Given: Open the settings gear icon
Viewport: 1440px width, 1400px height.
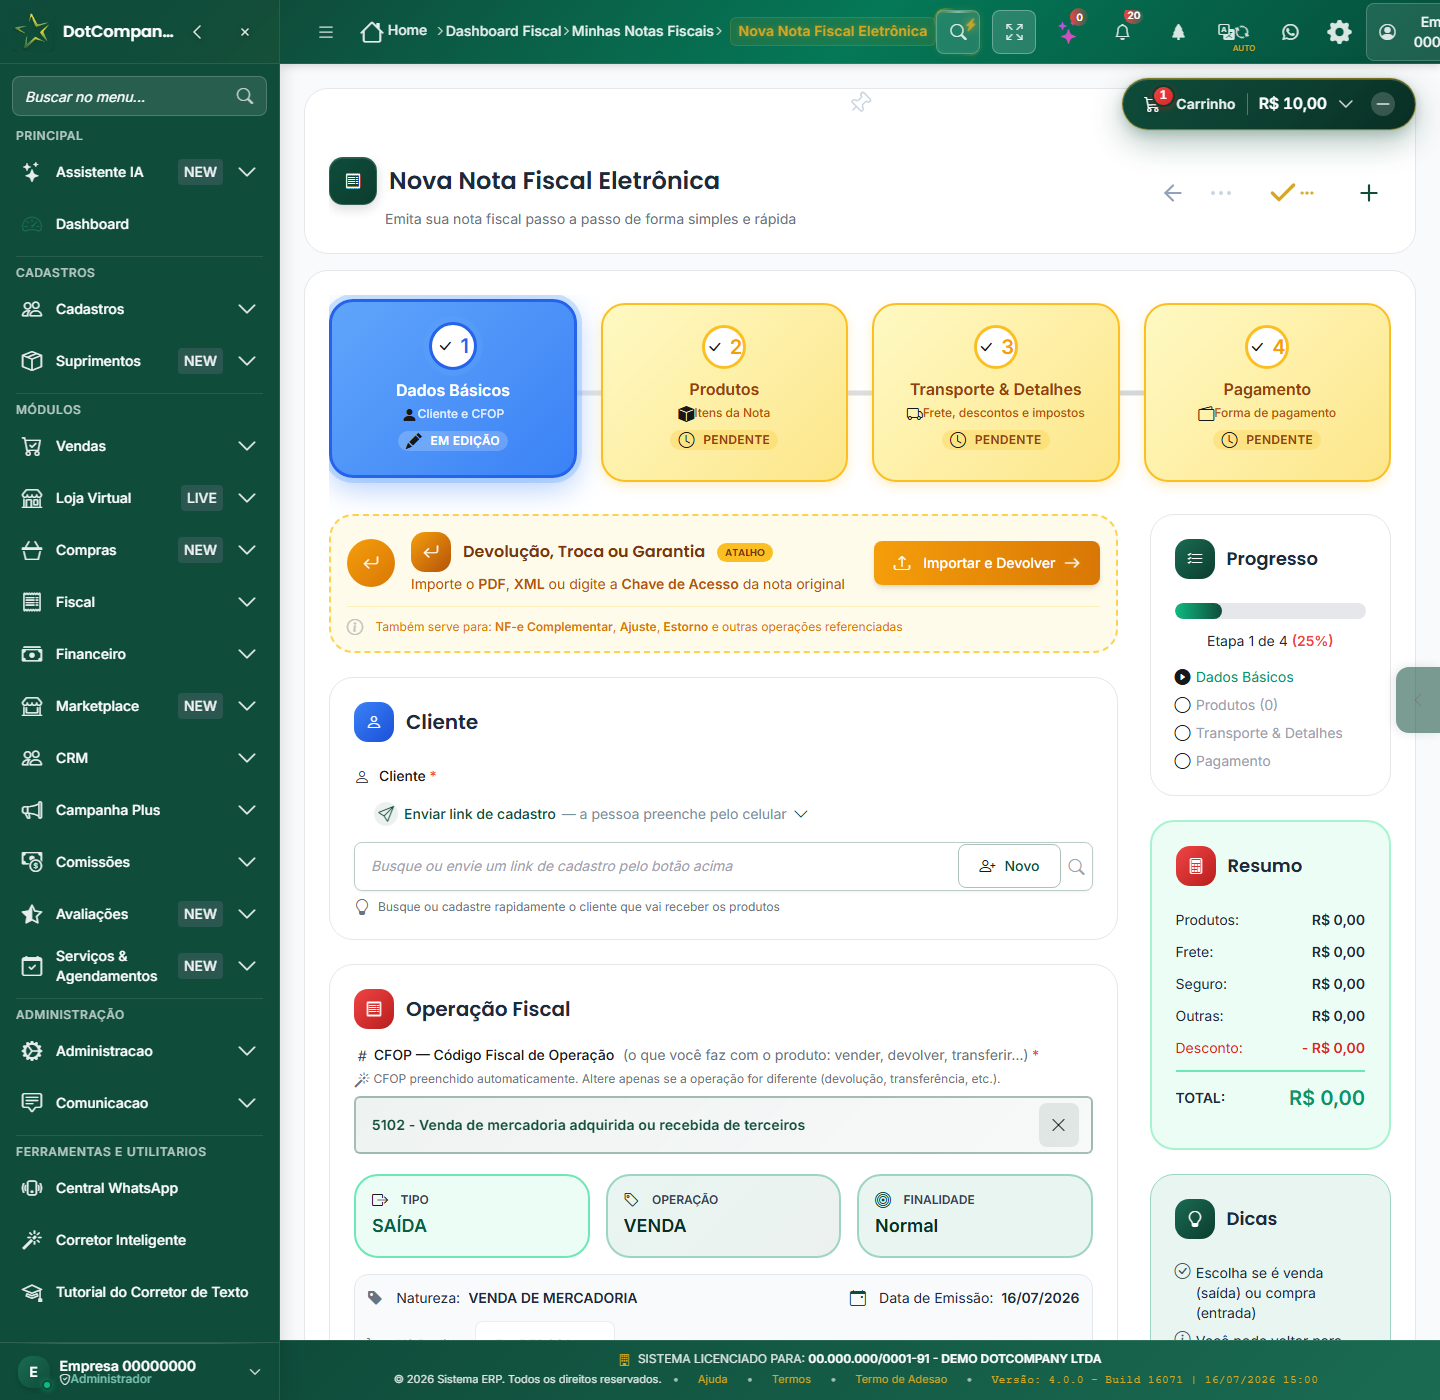Looking at the screenshot, I should pyautogui.click(x=1339, y=32).
